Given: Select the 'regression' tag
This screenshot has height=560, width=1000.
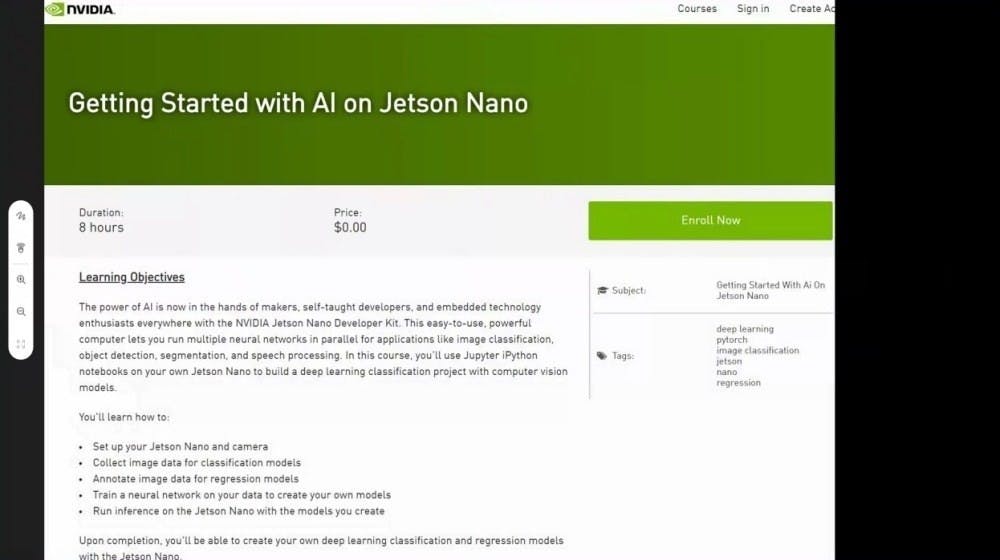Looking at the screenshot, I should click(738, 383).
